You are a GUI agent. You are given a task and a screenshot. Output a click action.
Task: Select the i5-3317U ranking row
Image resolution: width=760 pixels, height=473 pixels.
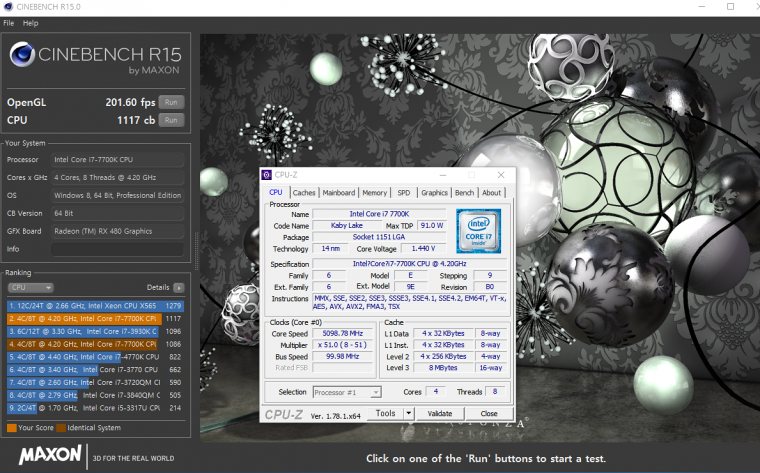95,408
